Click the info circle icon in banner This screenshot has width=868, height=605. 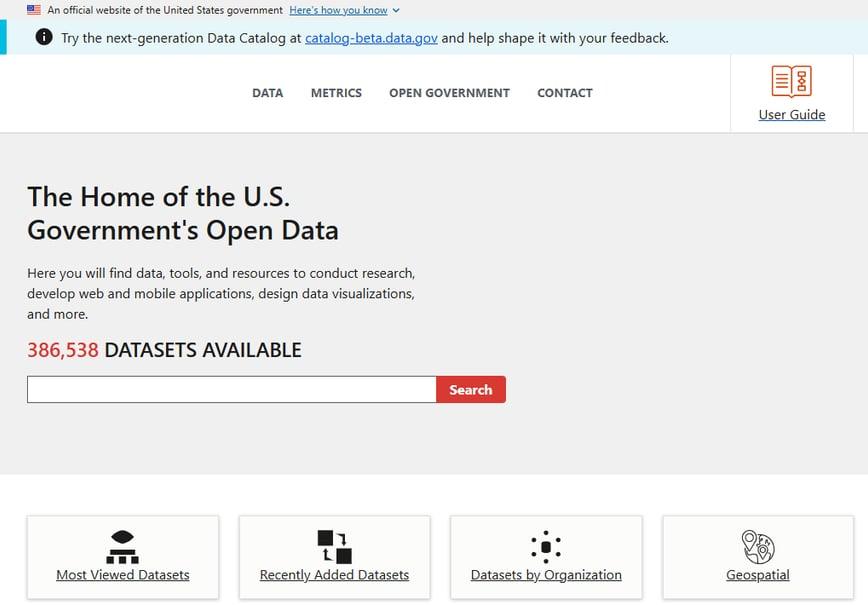(x=43, y=37)
